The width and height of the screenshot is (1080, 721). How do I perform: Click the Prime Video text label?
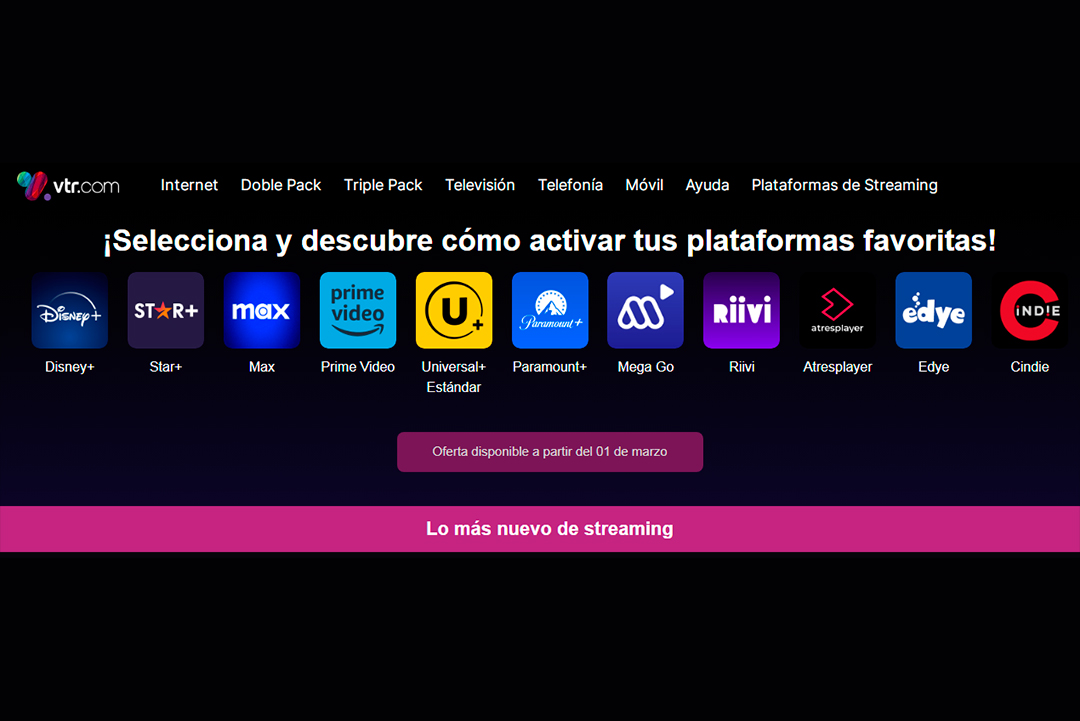pyautogui.click(x=357, y=367)
